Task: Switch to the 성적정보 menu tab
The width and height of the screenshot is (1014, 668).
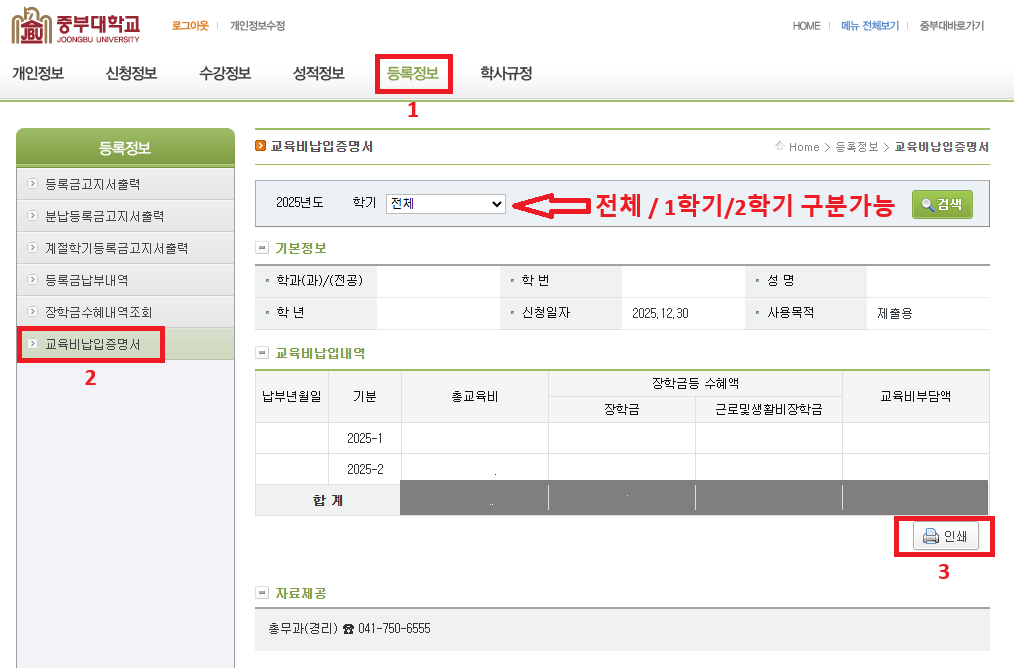Action: coord(319,73)
